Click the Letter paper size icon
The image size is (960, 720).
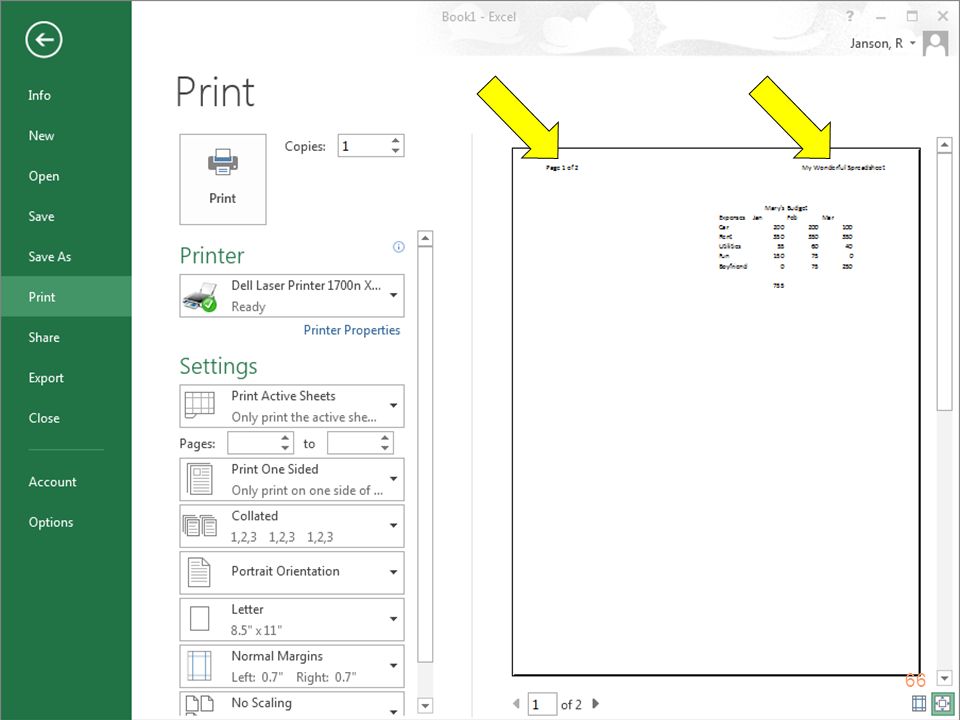[x=200, y=618]
